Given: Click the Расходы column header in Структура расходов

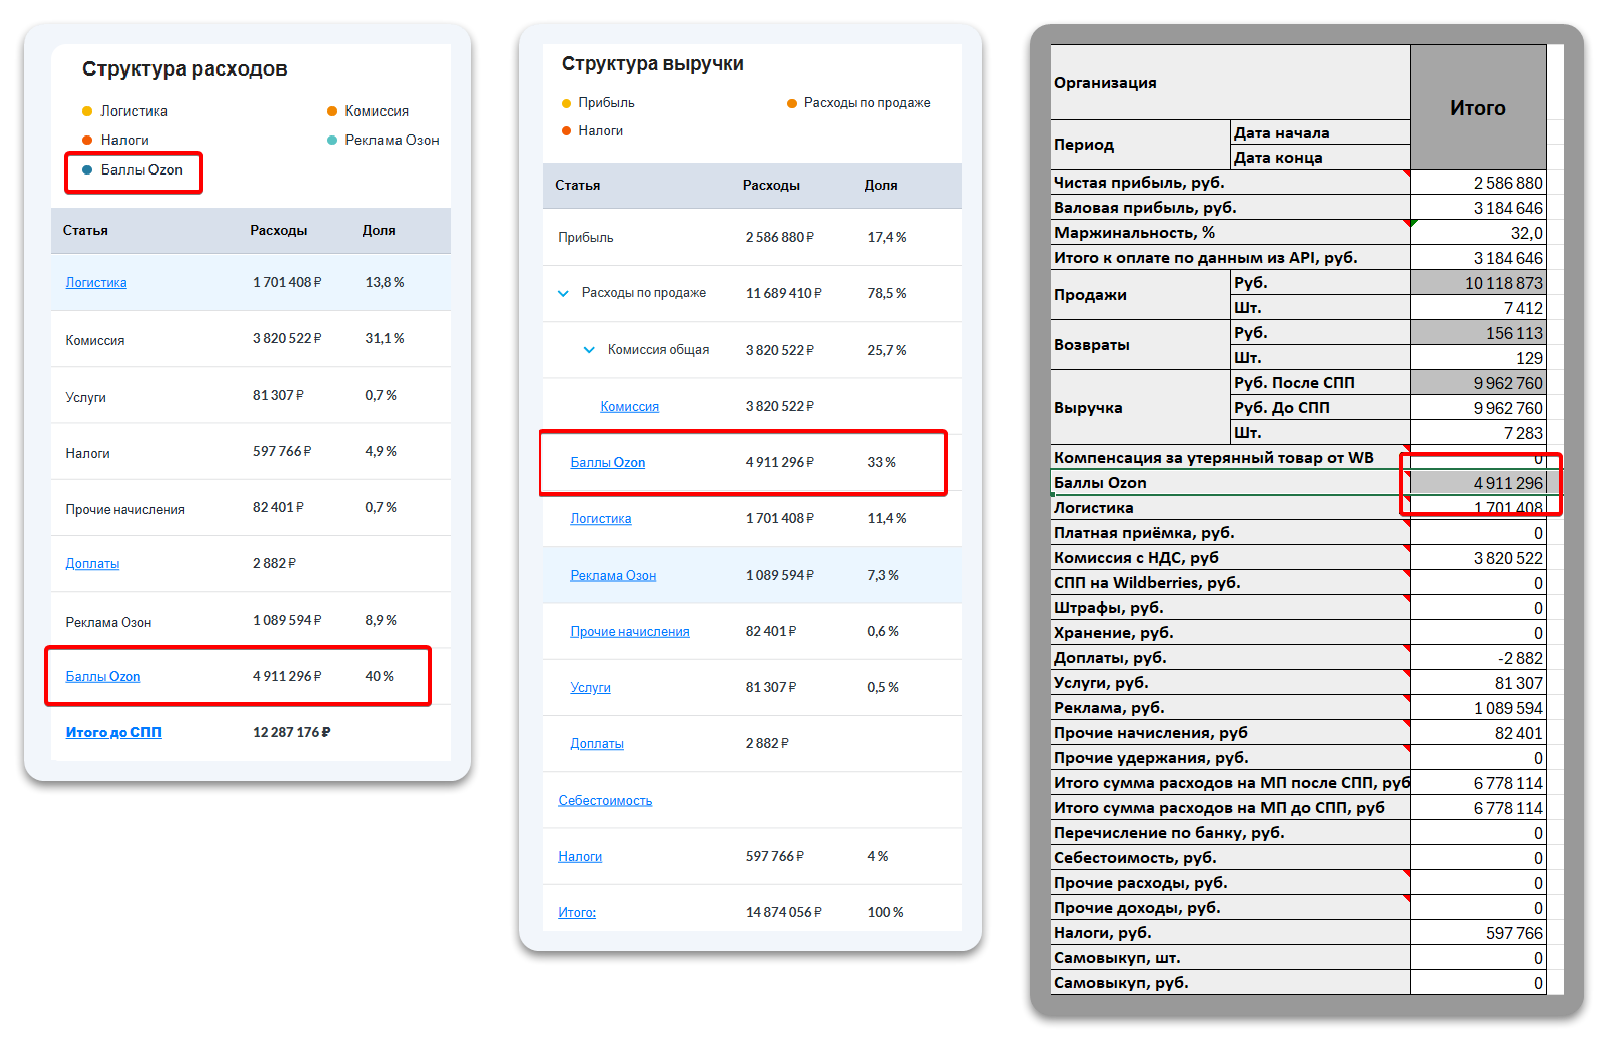Looking at the screenshot, I should (278, 231).
